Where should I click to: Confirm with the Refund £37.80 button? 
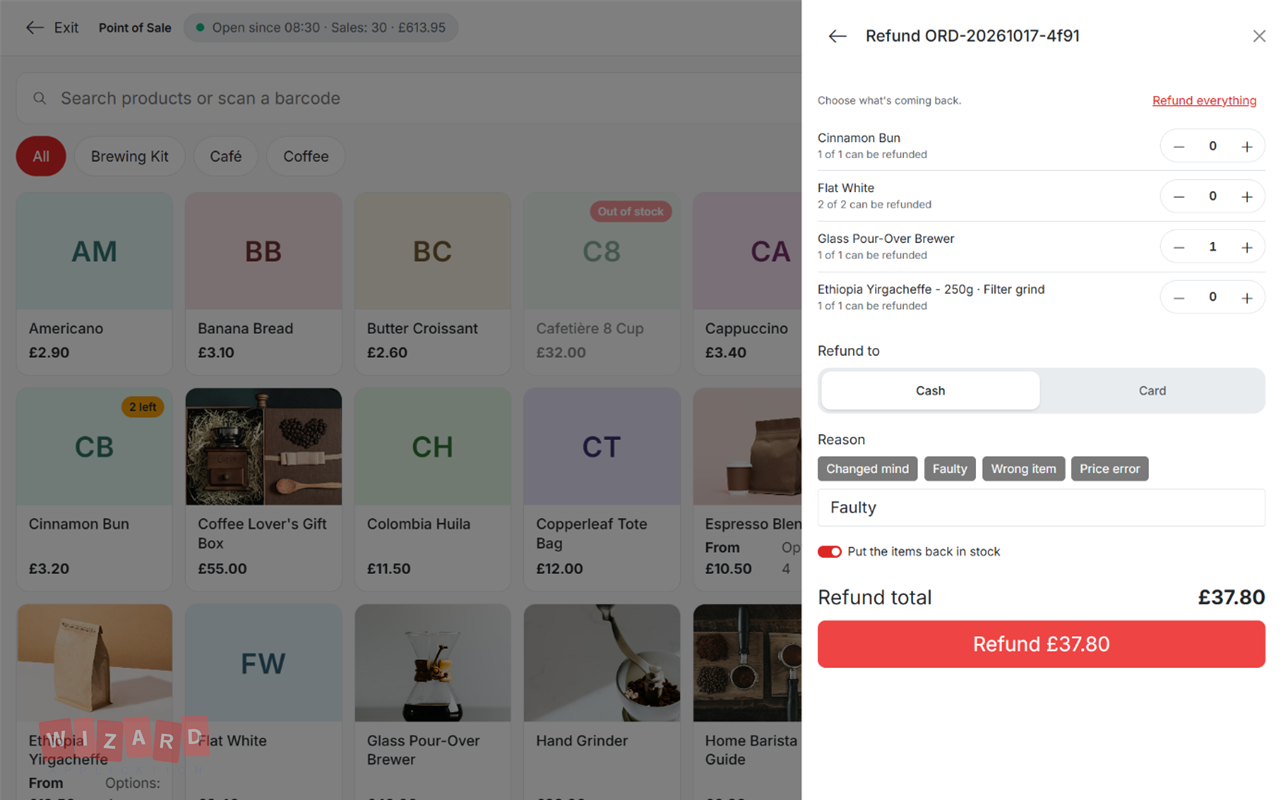(x=1041, y=644)
